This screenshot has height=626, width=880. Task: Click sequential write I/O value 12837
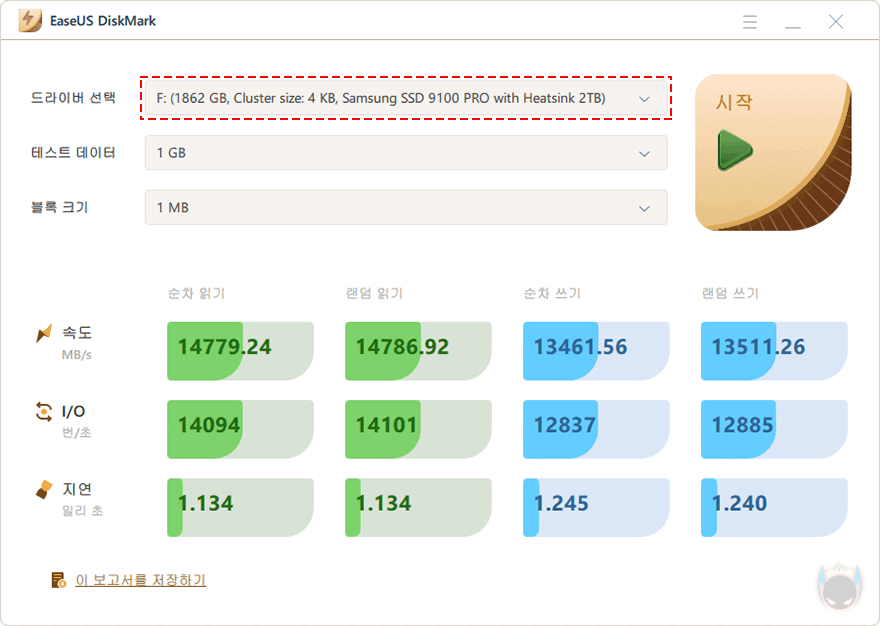(565, 425)
